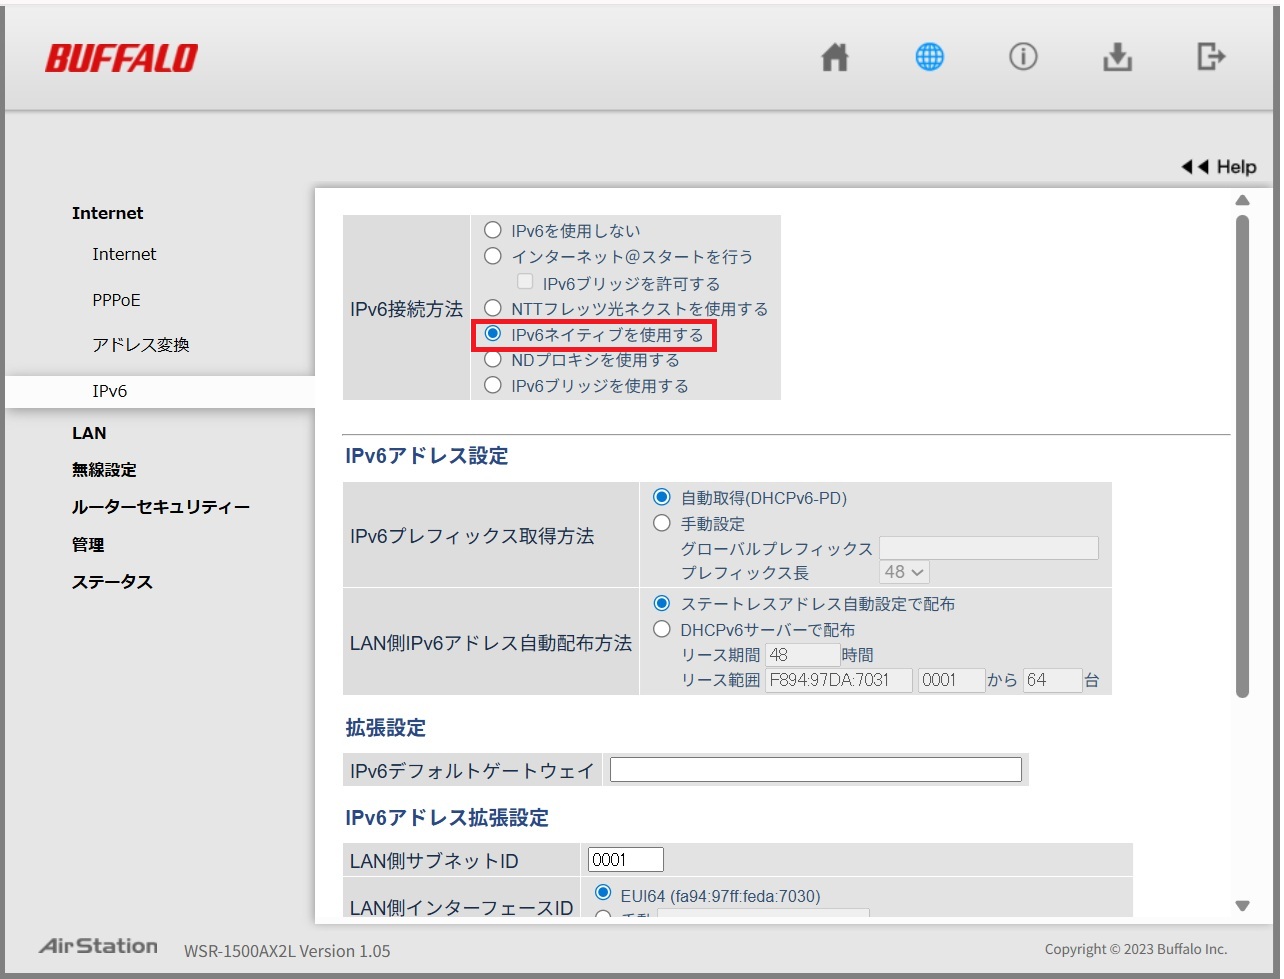Click the firmware download icon
This screenshot has height=979, width=1284.
pos(1117,57)
